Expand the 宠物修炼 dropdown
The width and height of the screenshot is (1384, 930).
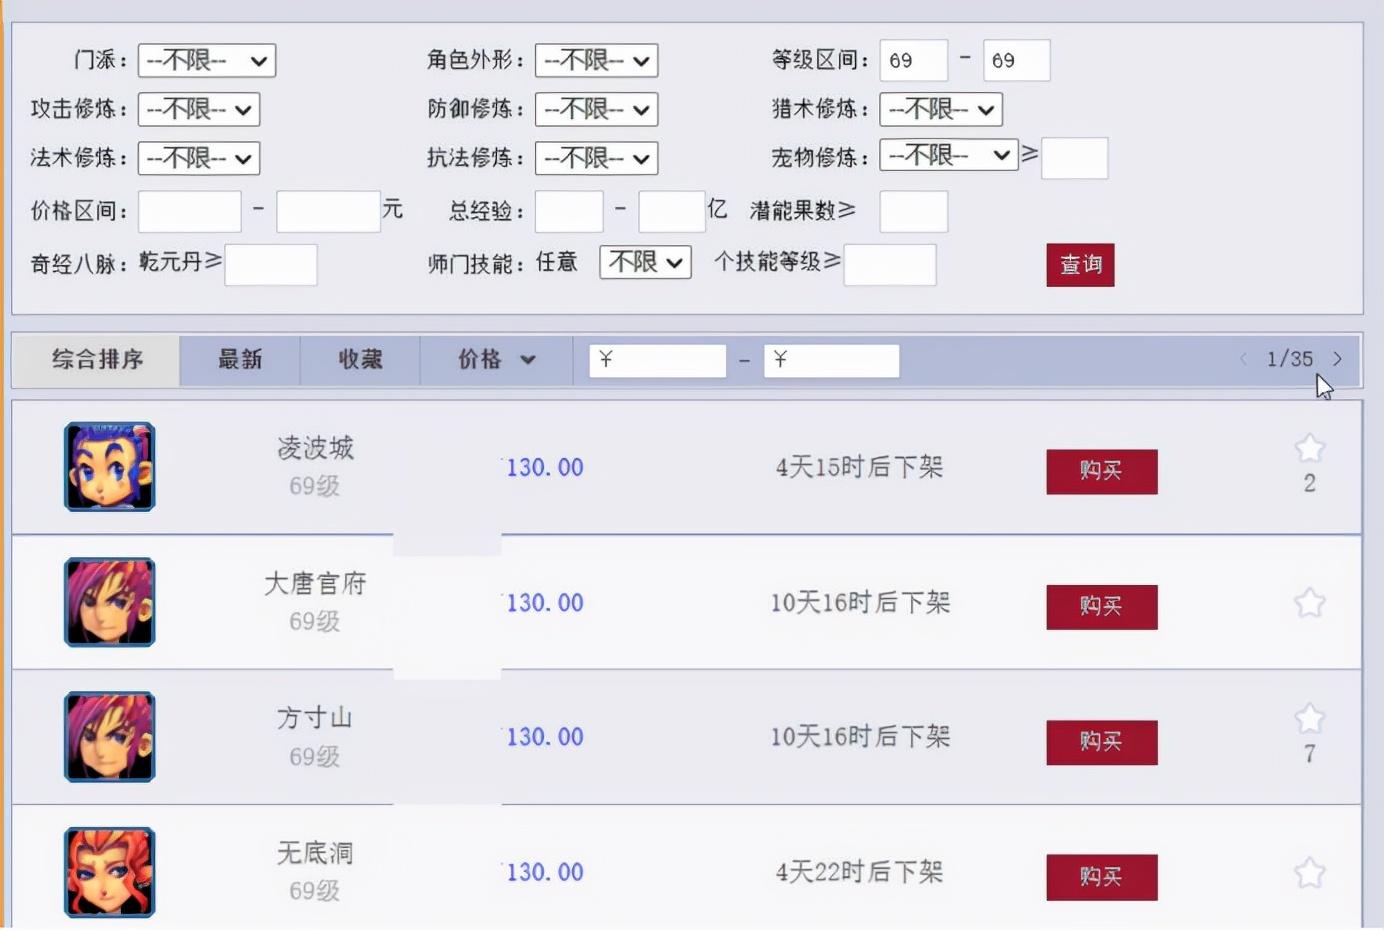click(x=948, y=156)
